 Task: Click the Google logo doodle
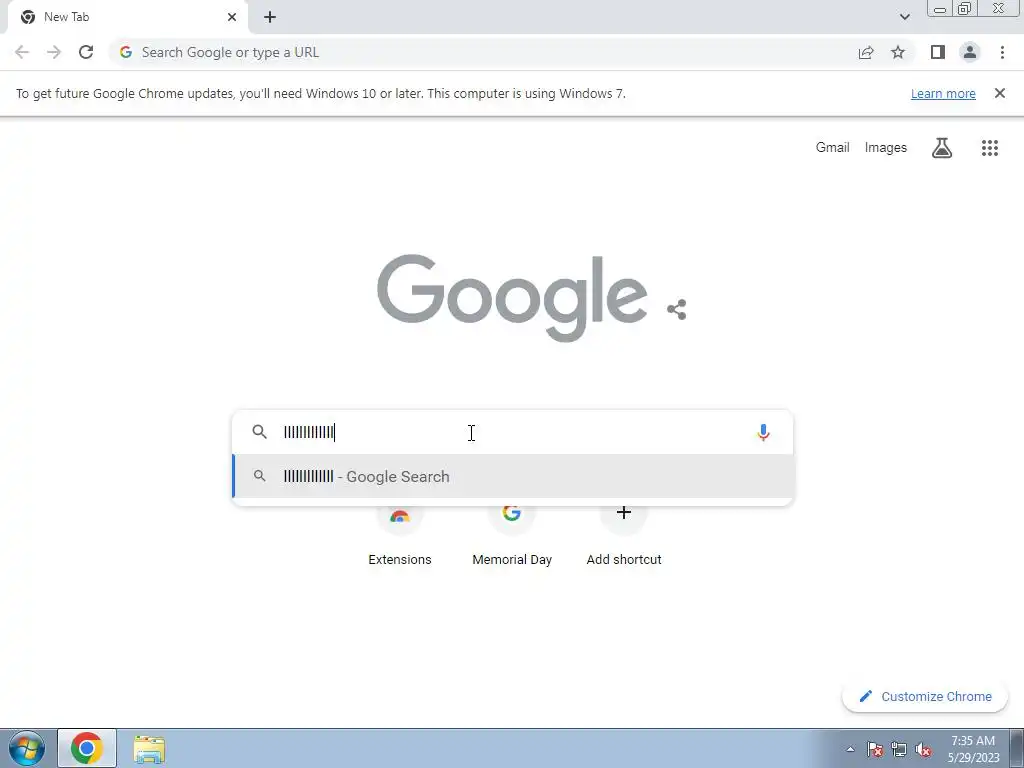pyautogui.click(x=512, y=298)
